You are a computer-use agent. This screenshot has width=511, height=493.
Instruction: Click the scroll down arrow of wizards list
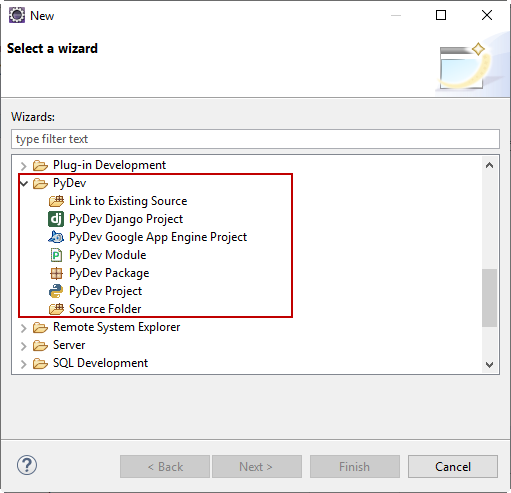[x=489, y=364]
